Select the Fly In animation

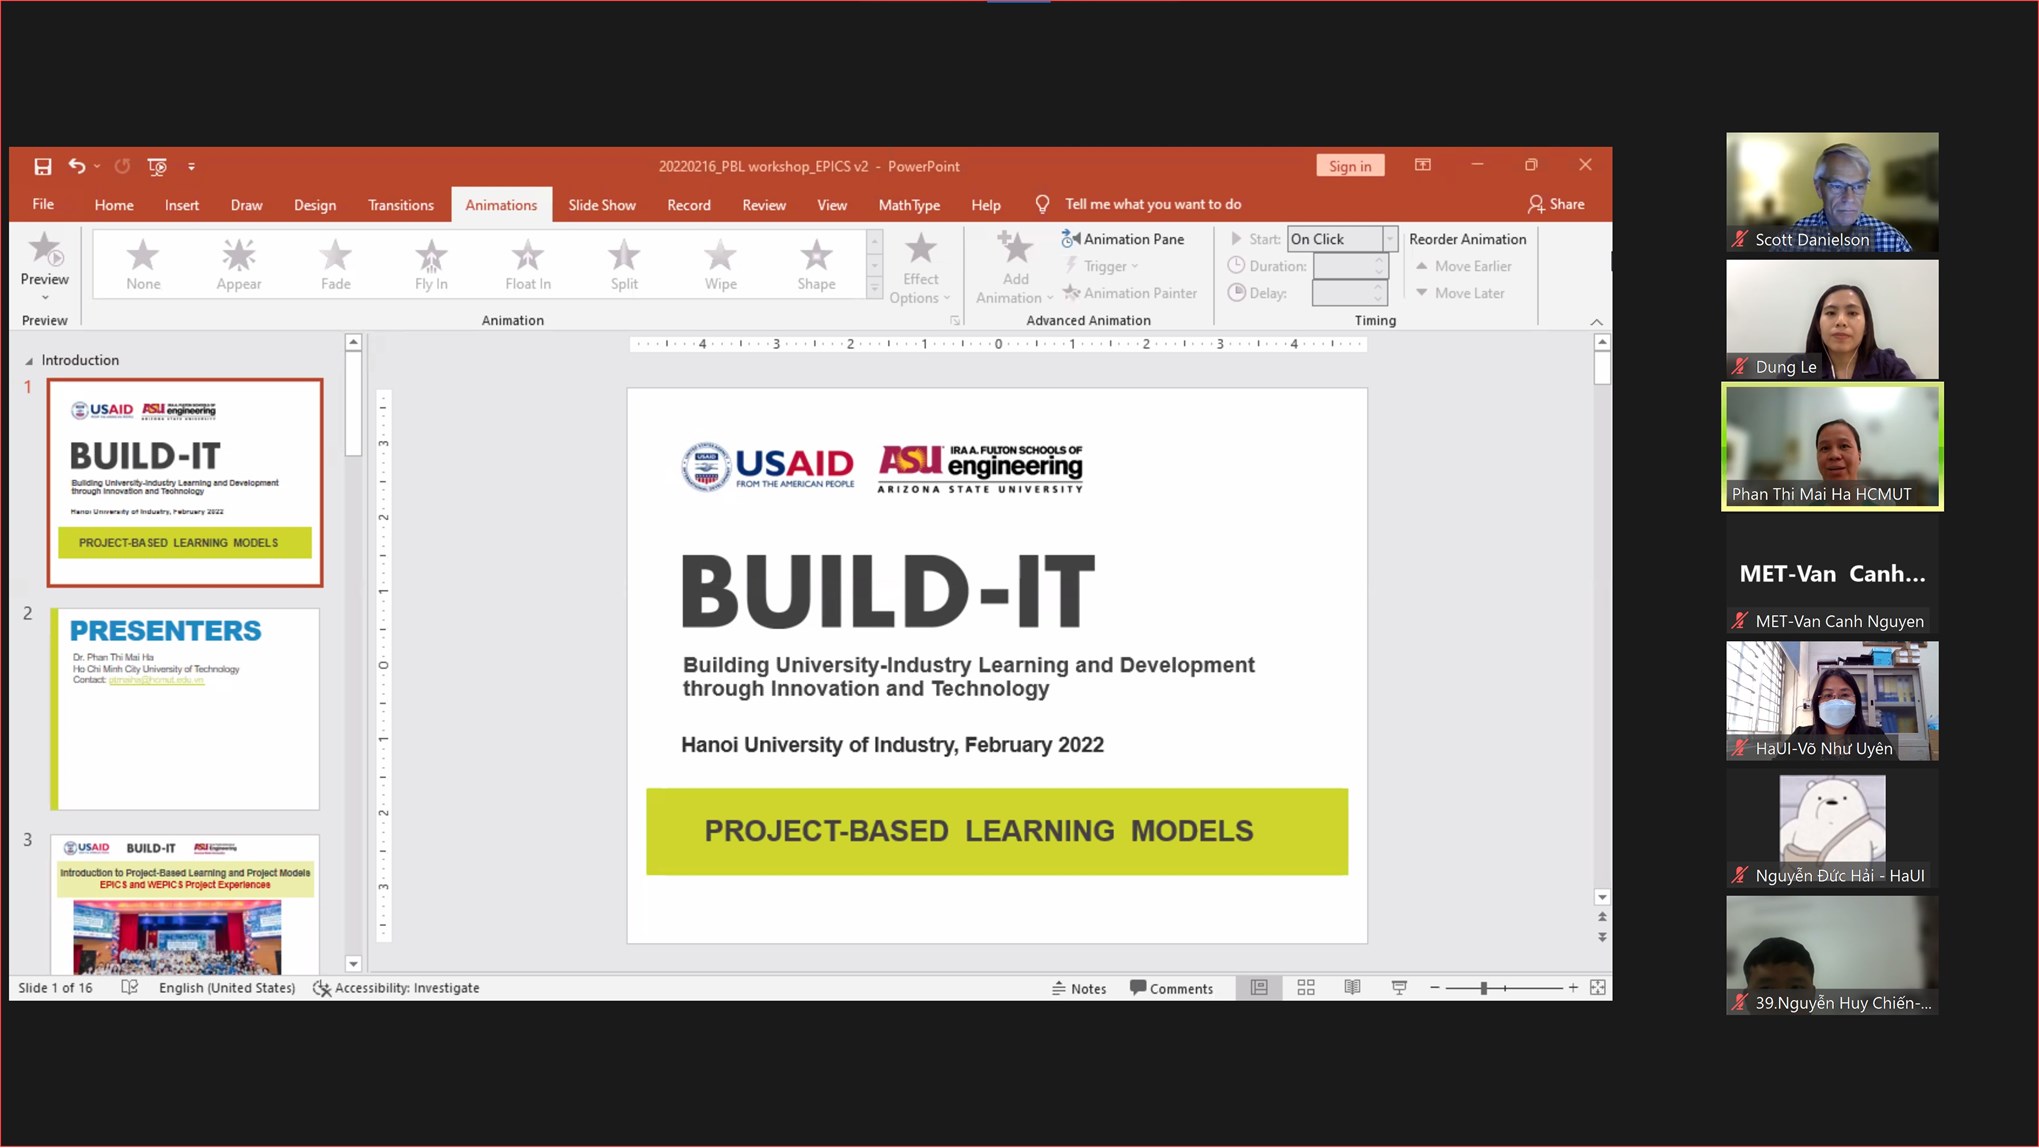coord(430,263)
